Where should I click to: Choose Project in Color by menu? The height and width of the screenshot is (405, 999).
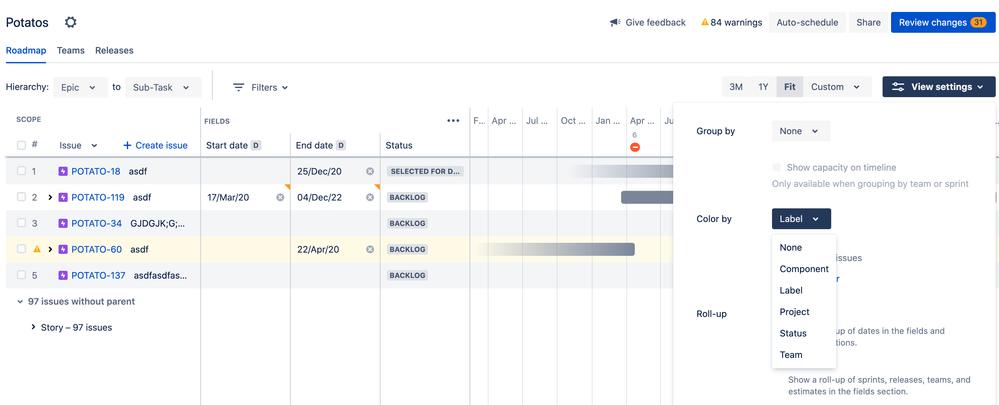coord(804,312)
